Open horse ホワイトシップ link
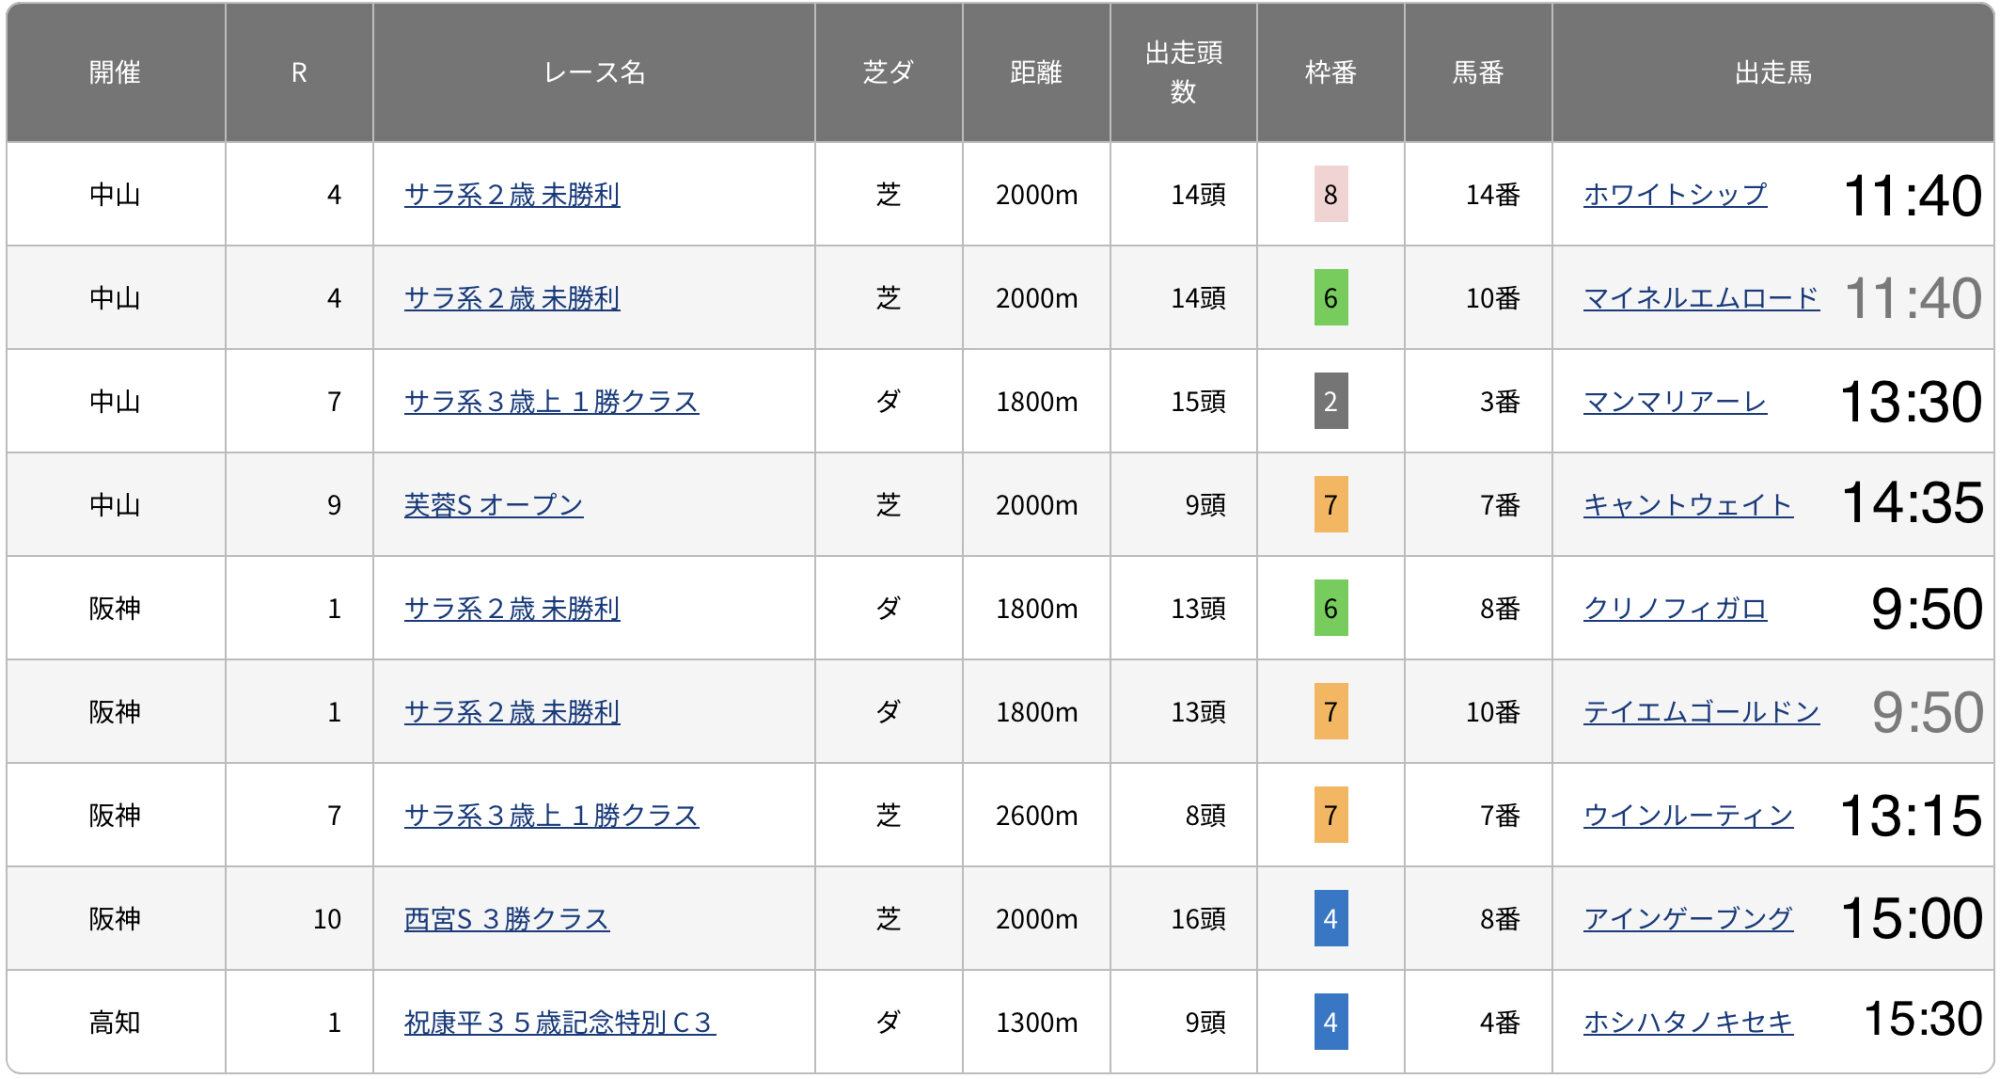This screenshot has width=2000, height=1079. [x=1675, y=195]
